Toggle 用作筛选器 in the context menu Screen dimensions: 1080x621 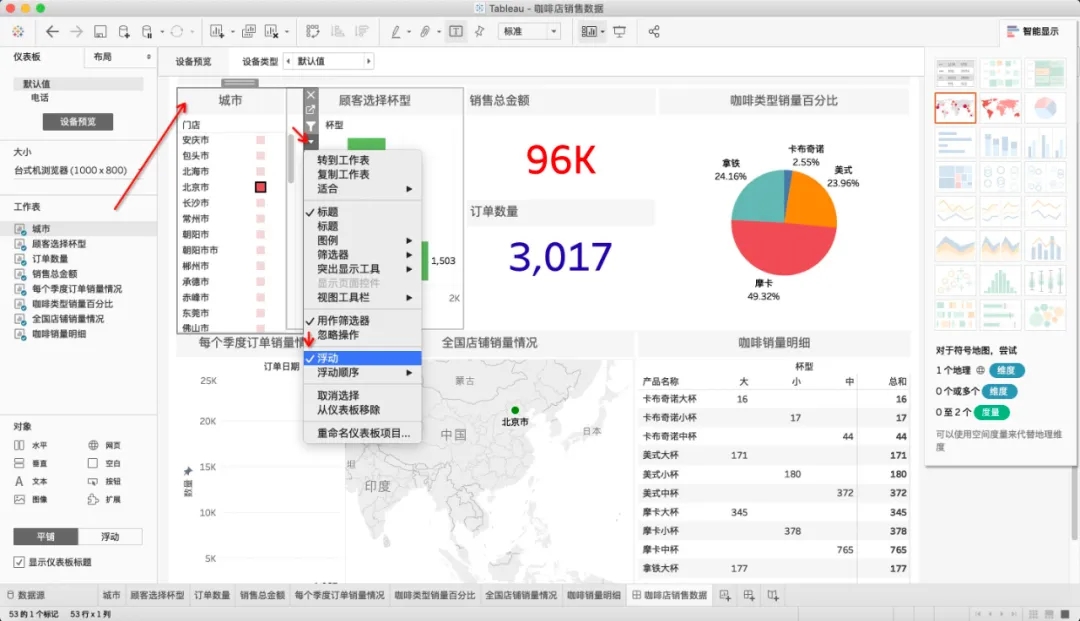(343, 321)
